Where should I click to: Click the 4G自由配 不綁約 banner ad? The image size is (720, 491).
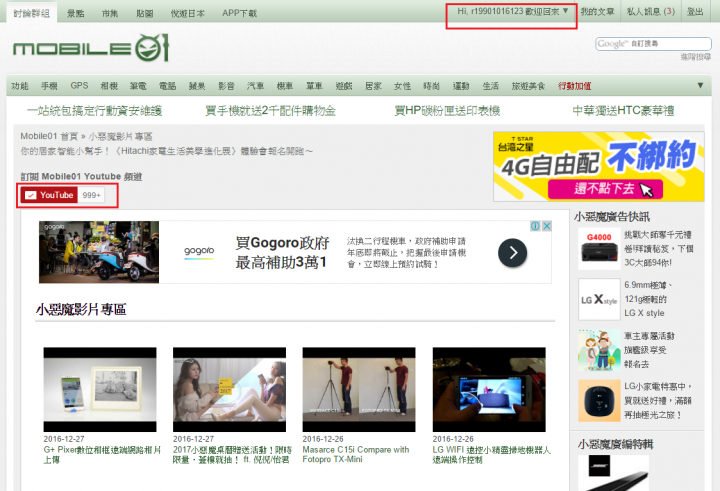pos(598,166)
